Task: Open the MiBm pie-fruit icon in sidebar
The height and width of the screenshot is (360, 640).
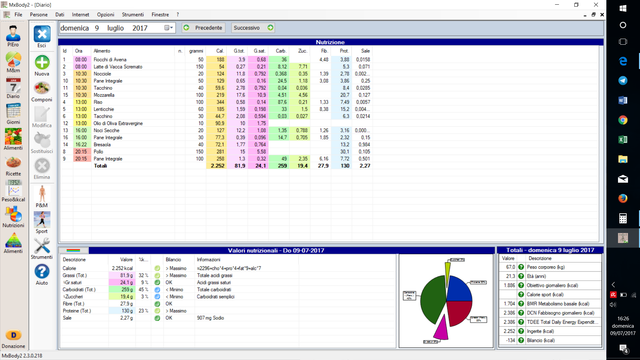Action: [x=13, y=60]
